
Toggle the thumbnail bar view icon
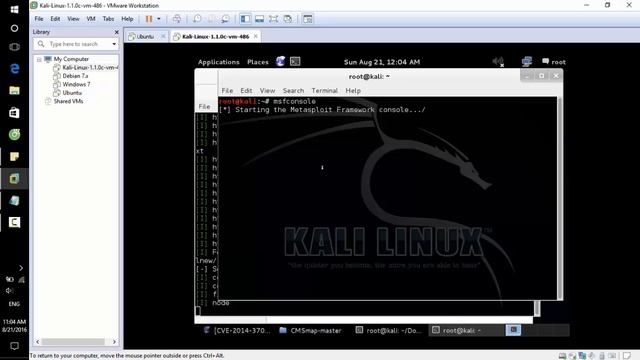[259, 19]
